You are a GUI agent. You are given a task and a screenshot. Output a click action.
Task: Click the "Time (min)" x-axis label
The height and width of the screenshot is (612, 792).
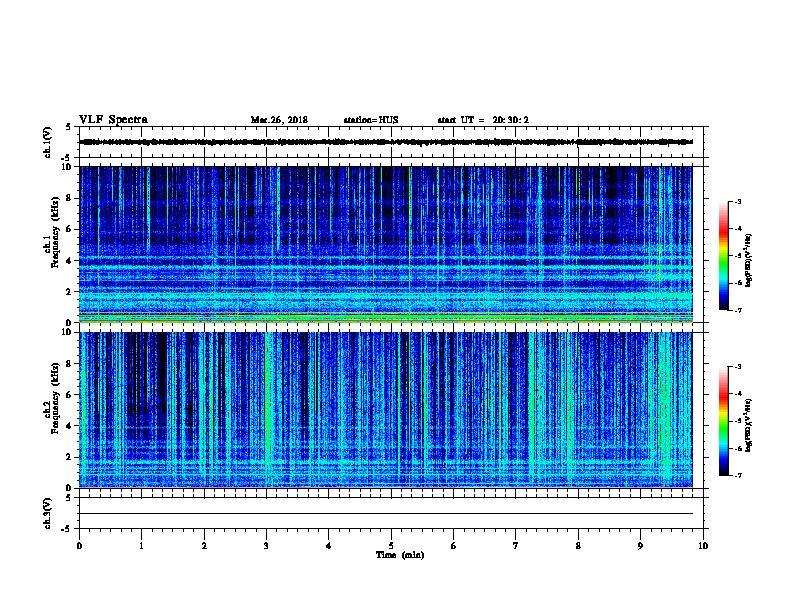(x=400, y=555)
